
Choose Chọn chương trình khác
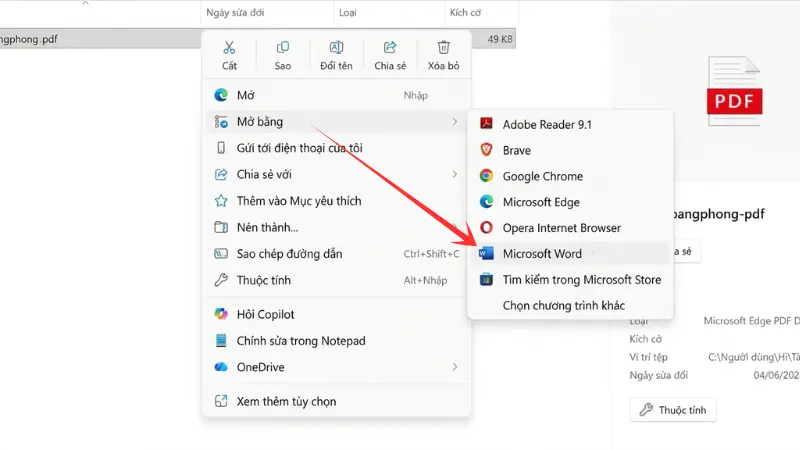coord(570,305)
